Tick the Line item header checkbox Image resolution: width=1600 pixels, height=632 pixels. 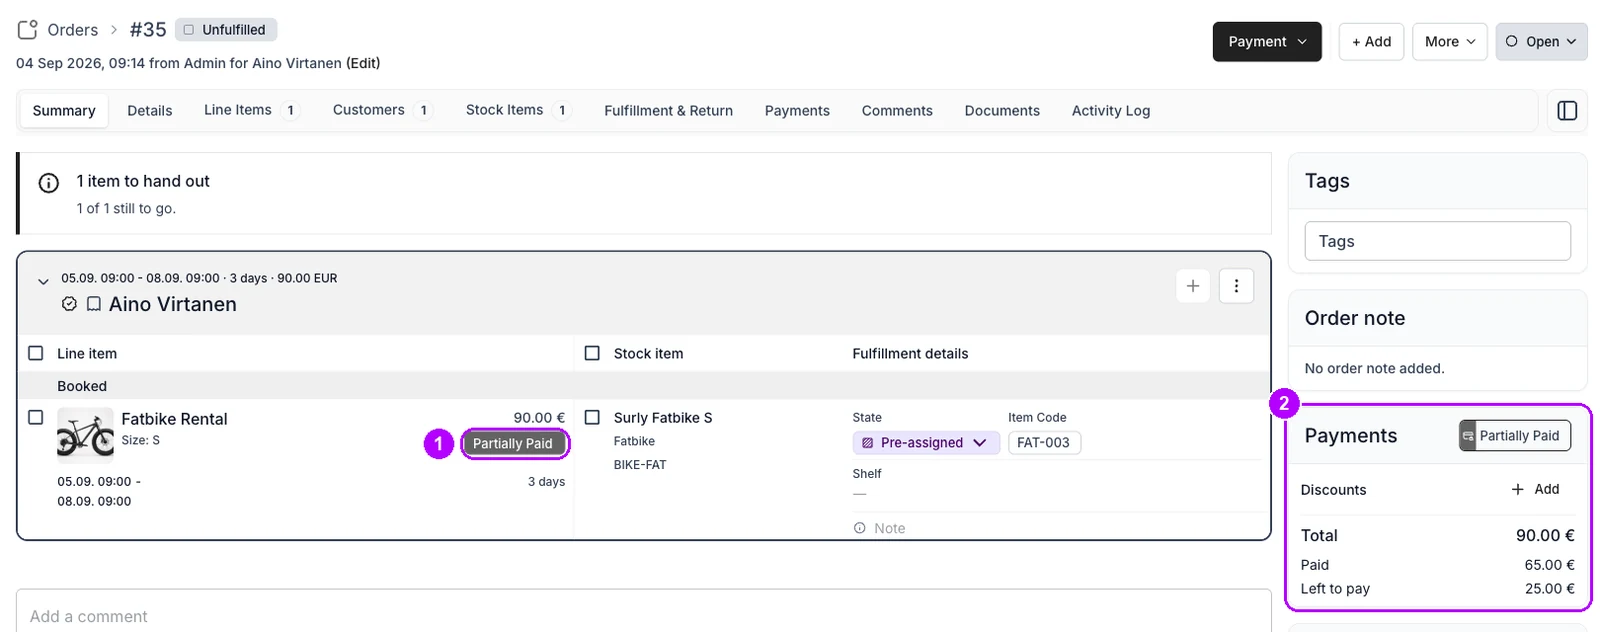(36, 353)
